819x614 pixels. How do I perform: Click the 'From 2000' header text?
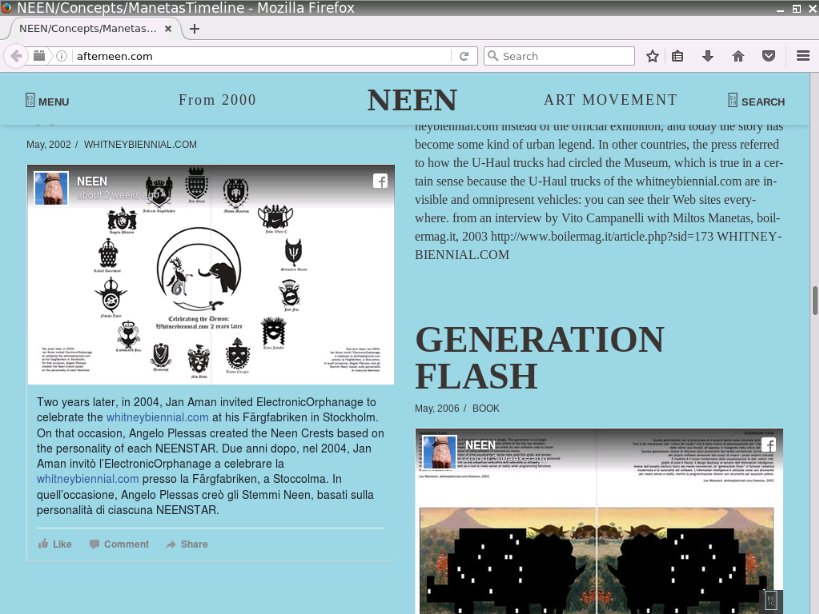pyautogui.click(x=217, y=100)
